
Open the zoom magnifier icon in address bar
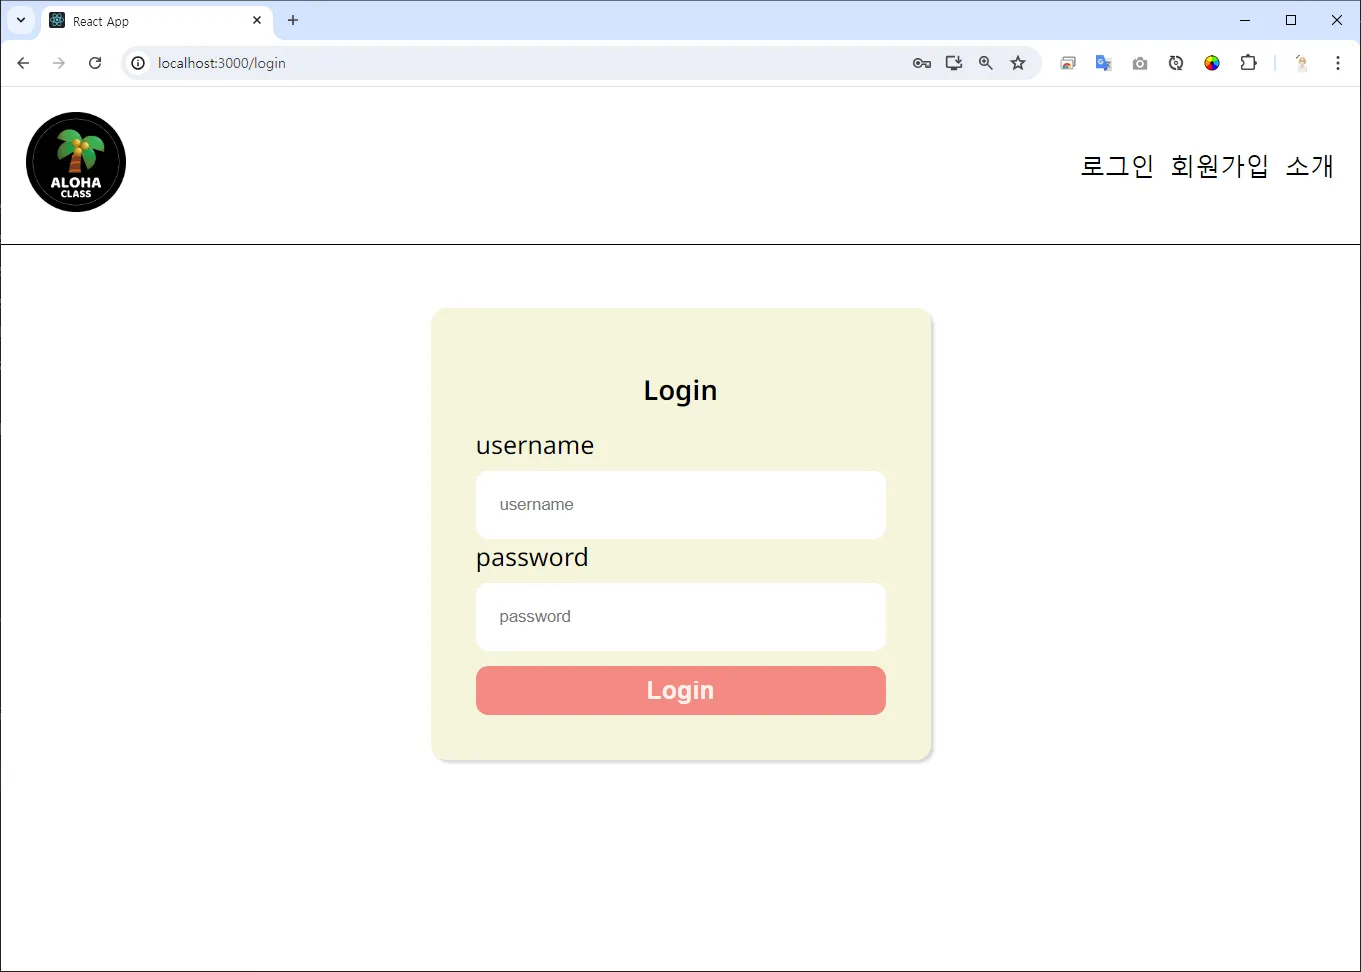pos(986,63)
